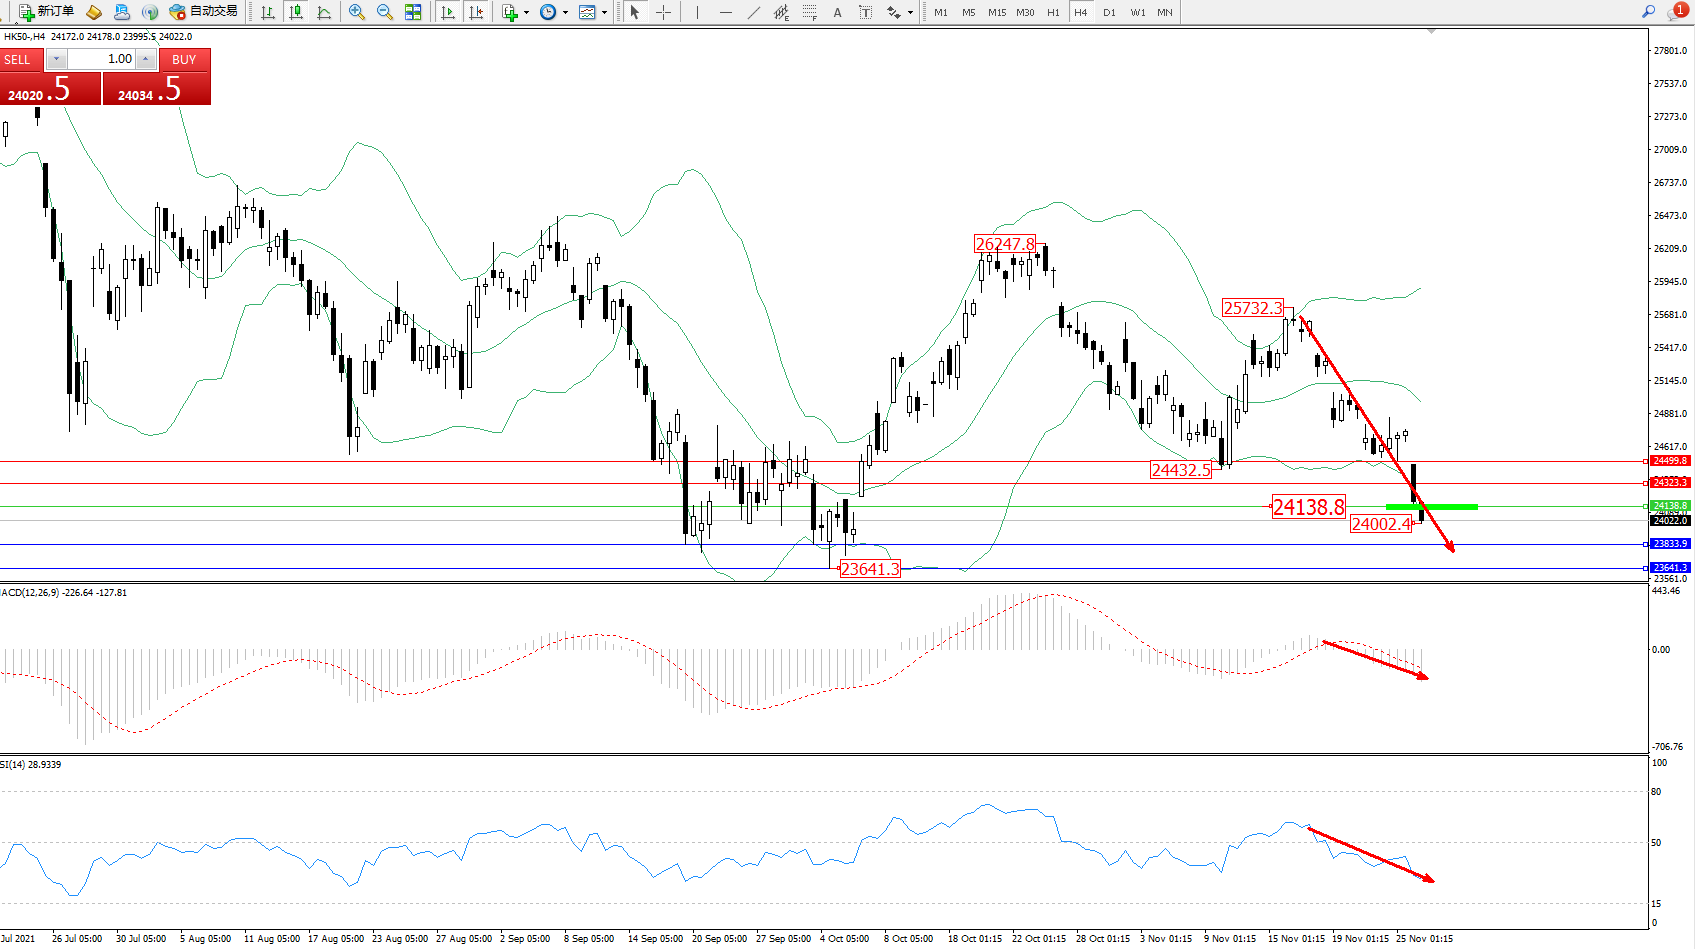Toggle AutoTrading (自动交易) on
Viewport: 1695px width, 949px height.
pyautogui.click(x=204, y=12)
